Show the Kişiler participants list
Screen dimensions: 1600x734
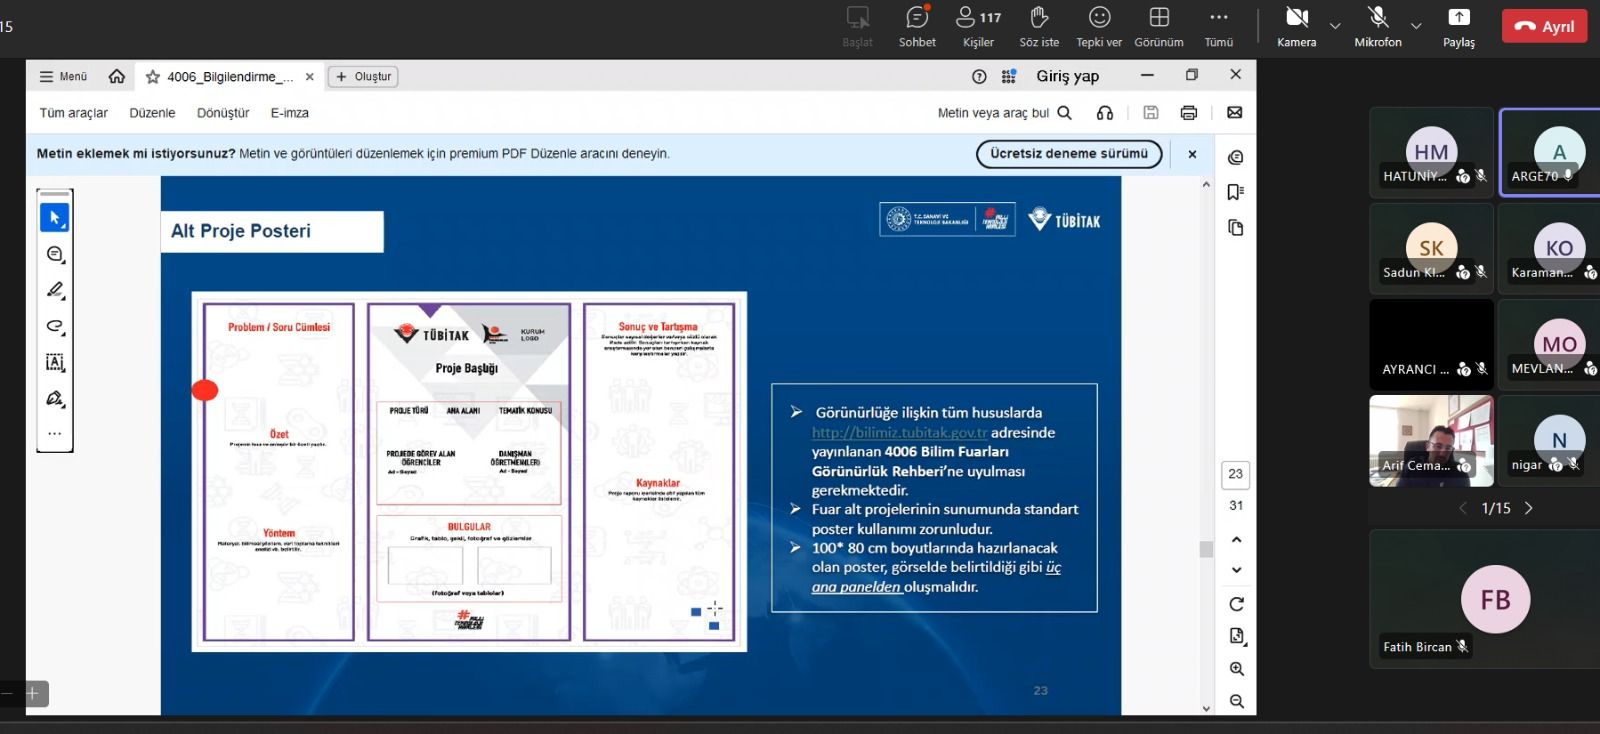pyautogui.click(x=978, y=27)
